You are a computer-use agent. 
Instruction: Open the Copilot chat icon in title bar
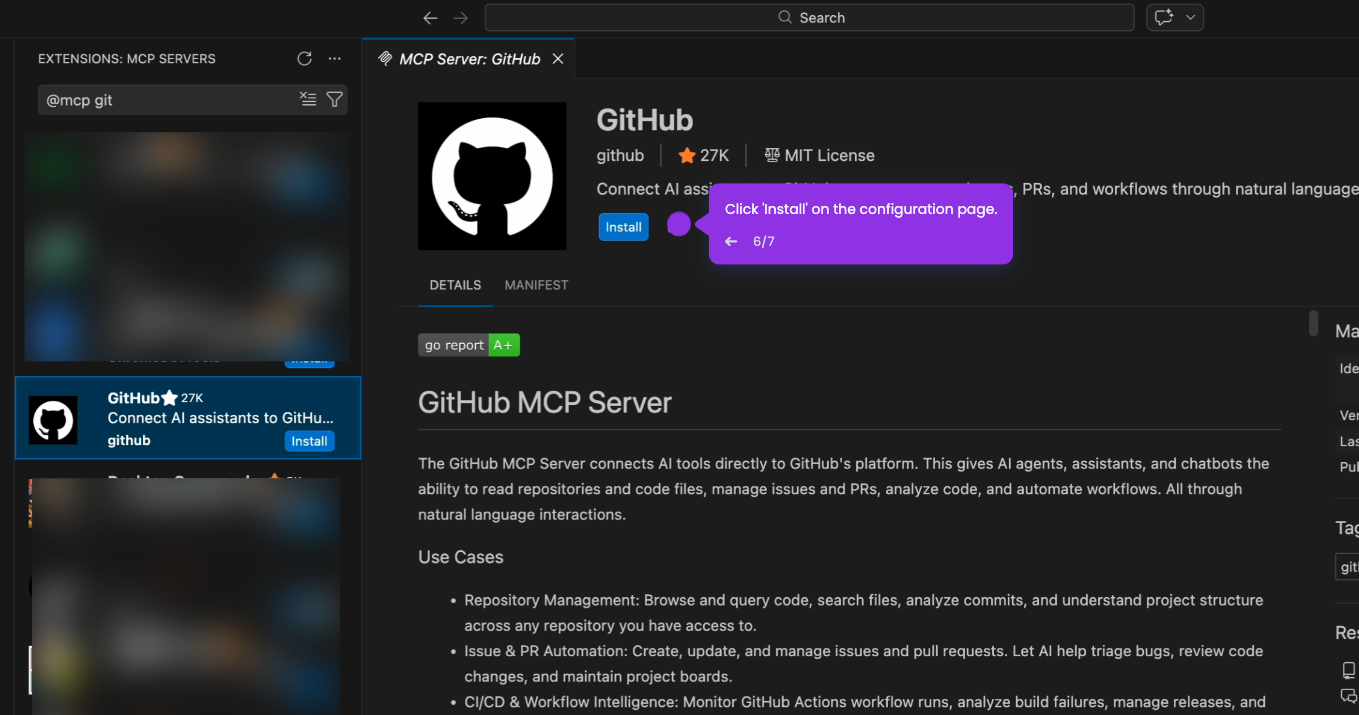pyautogui.click(x=1164, y=18)
